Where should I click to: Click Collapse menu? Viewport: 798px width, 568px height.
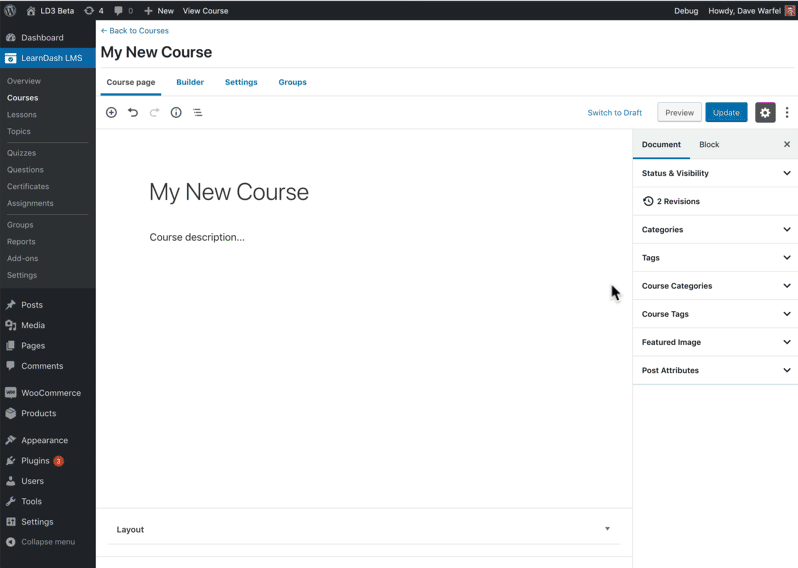(x=48, y=542)
